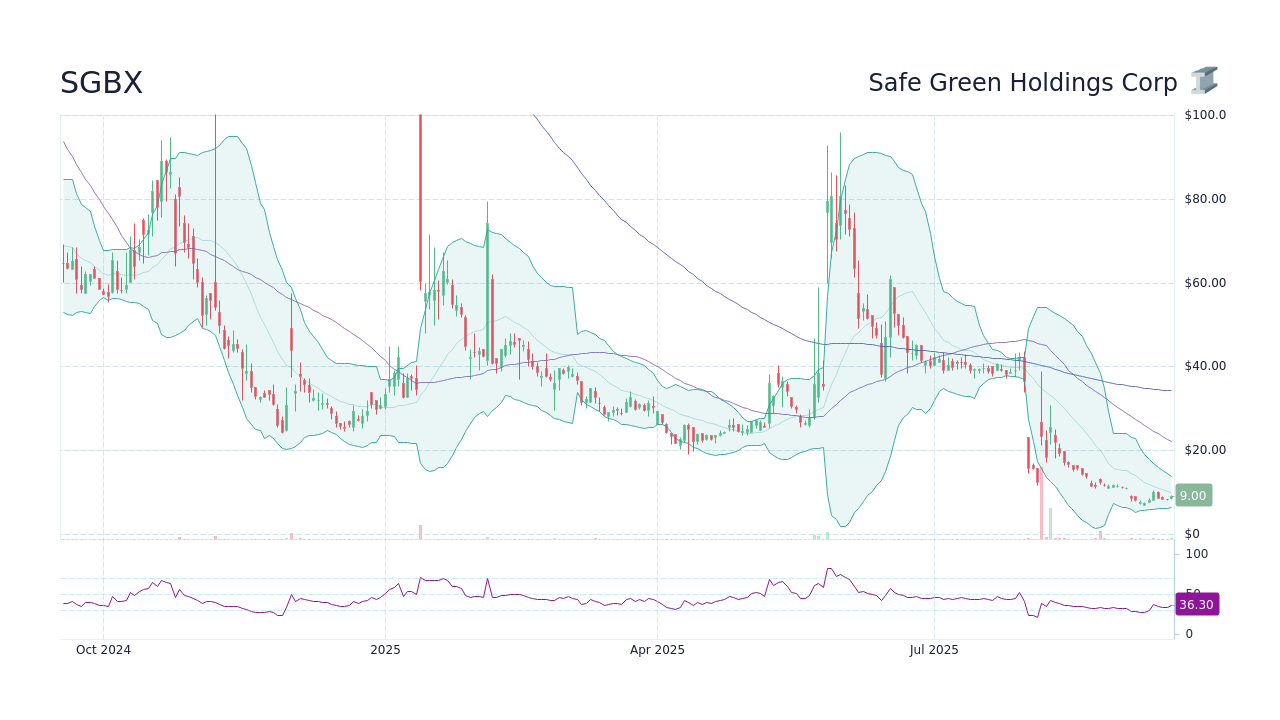
Task: Click the Oct 2024 axis label
Action: pyautogui.click(x=103, y=650)
